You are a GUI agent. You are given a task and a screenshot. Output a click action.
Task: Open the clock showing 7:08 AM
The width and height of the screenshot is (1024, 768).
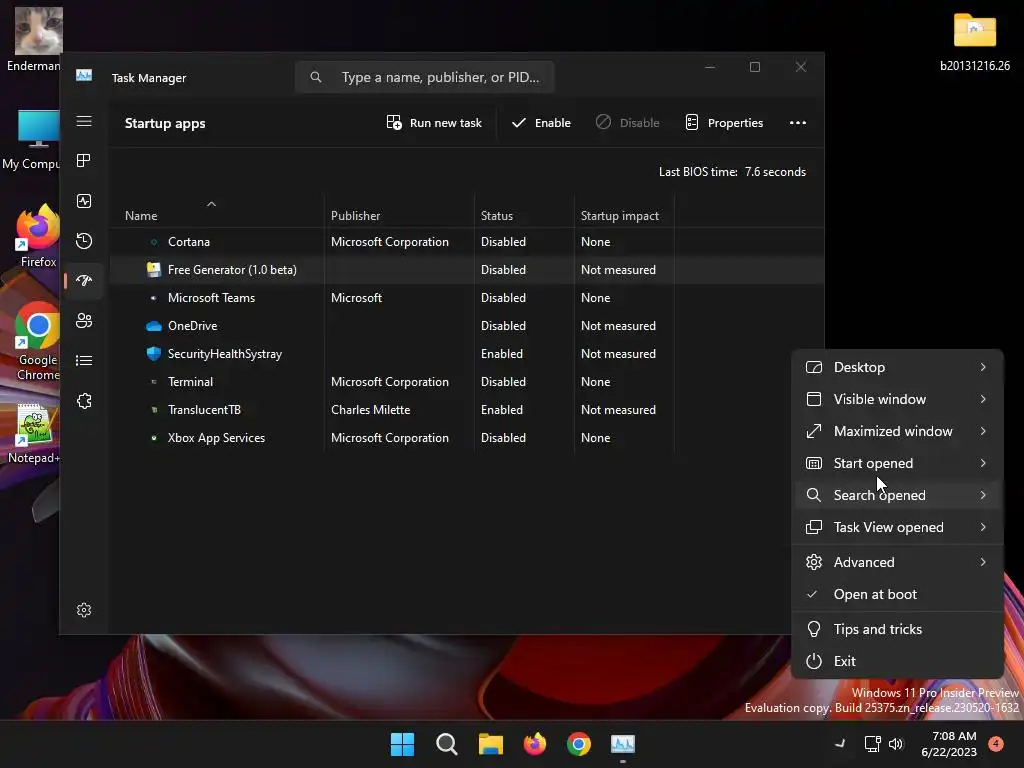pos(949,744)
